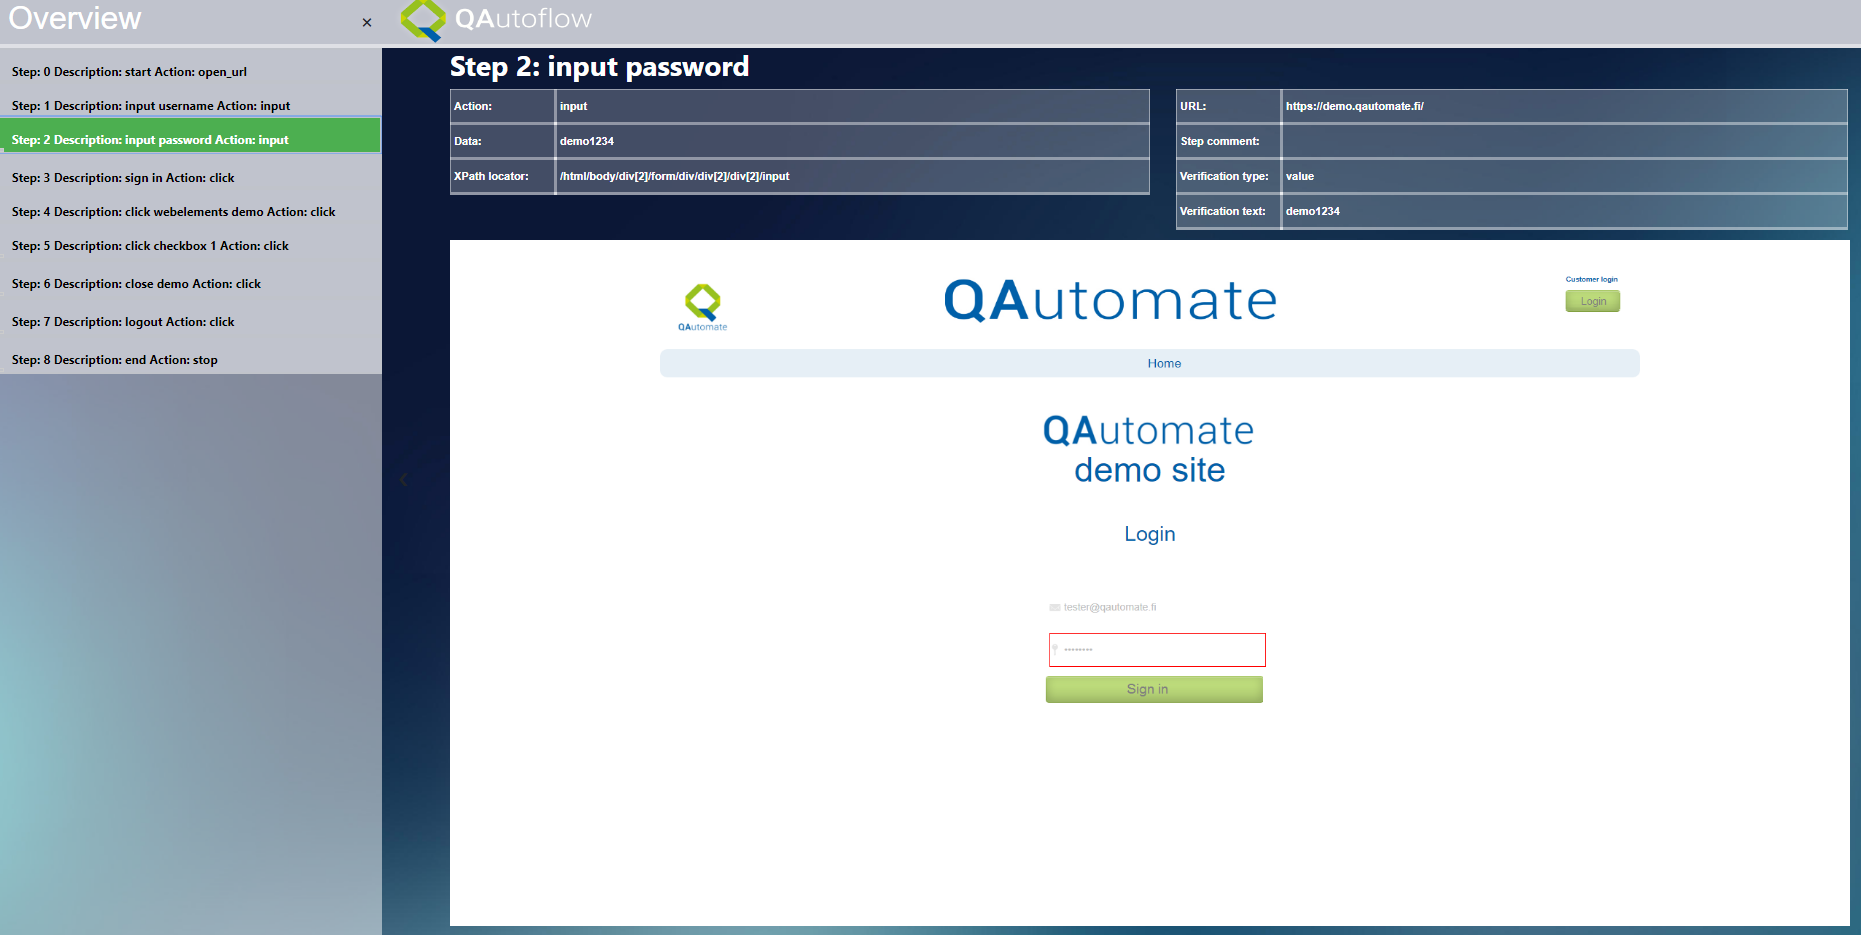
Task: Click the empty Step comment field
Action: click(1564, 141)
